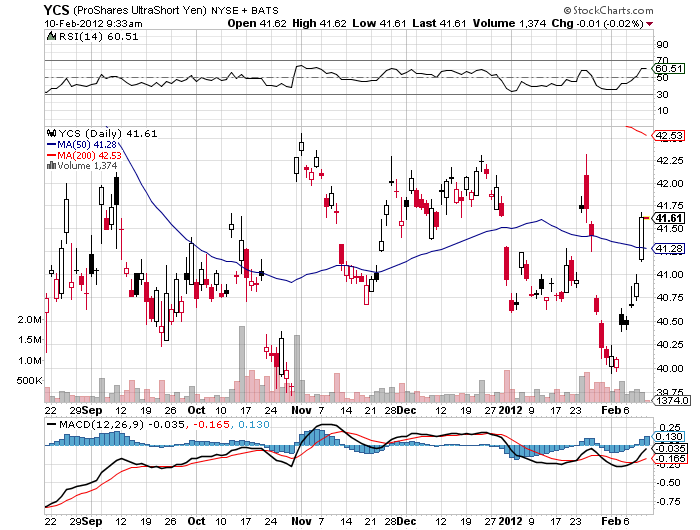Image resolution: width=700 pixels, height=530 pixels.
Task: Click the 2.0M volume axis label
Action: (30, 320)
